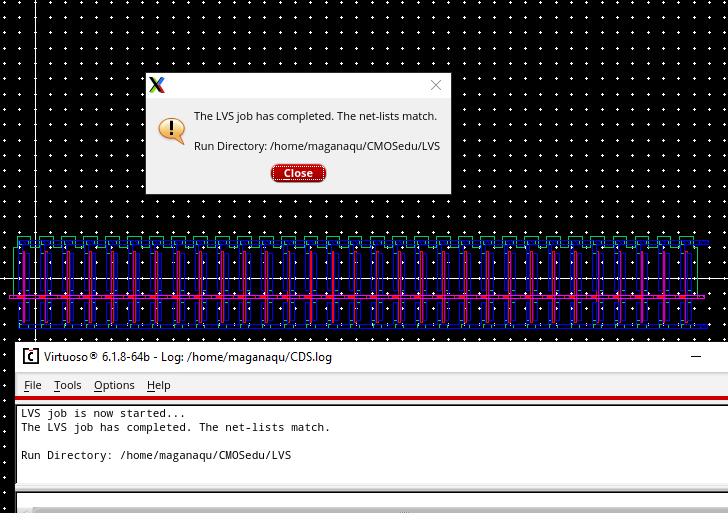The height and width of the screenshot is (513, 728).
Task: Click the Run Directory line in the log output
Action: pyautogui.click(x=156, y=455)
